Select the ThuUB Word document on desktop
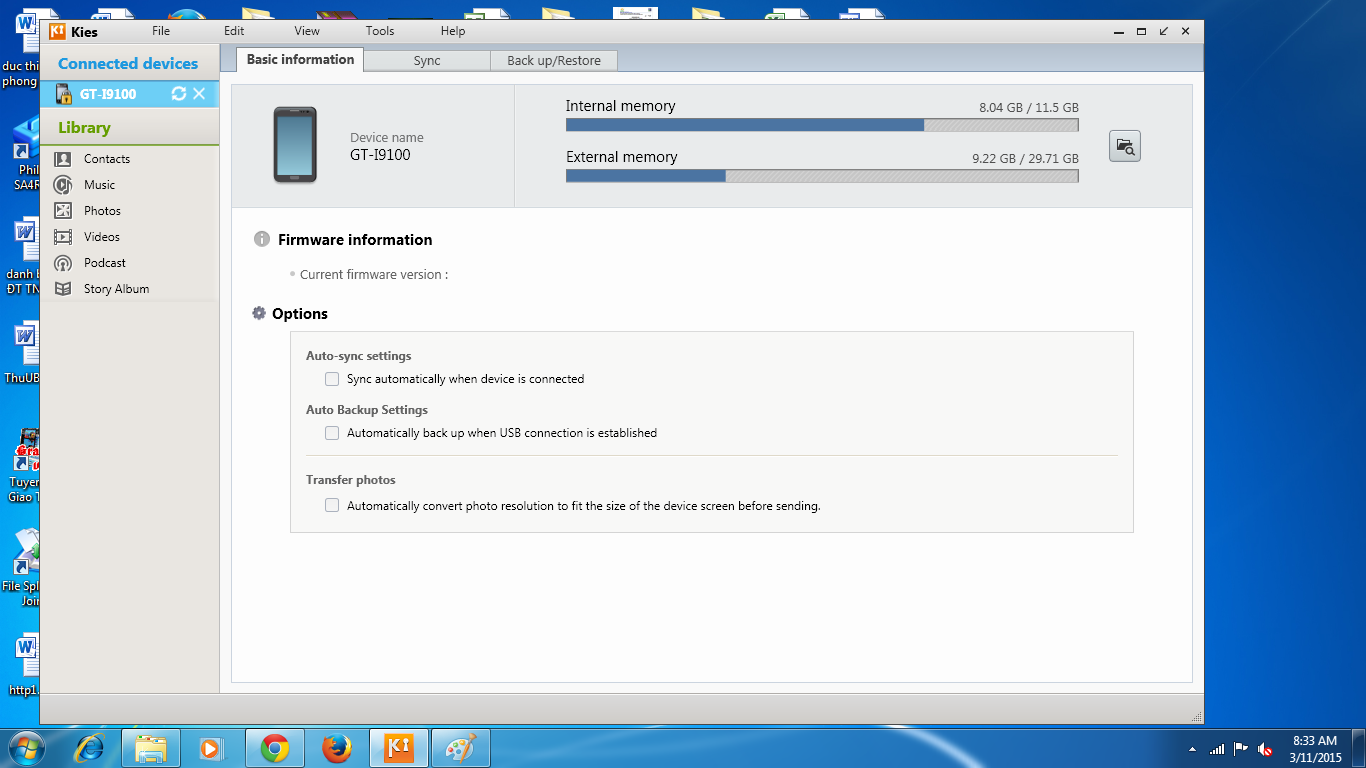Screen dimensions: 1366x768 [21, 353]
